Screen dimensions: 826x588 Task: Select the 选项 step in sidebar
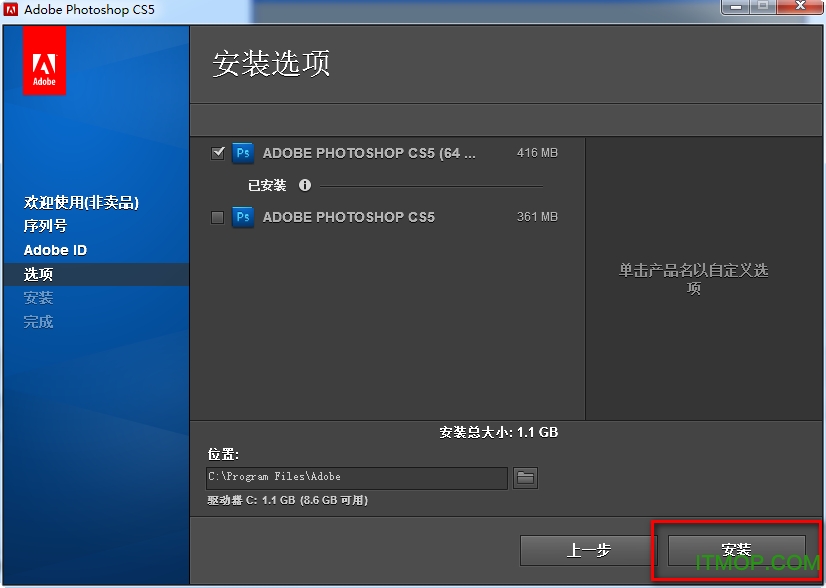coord(39,274)
